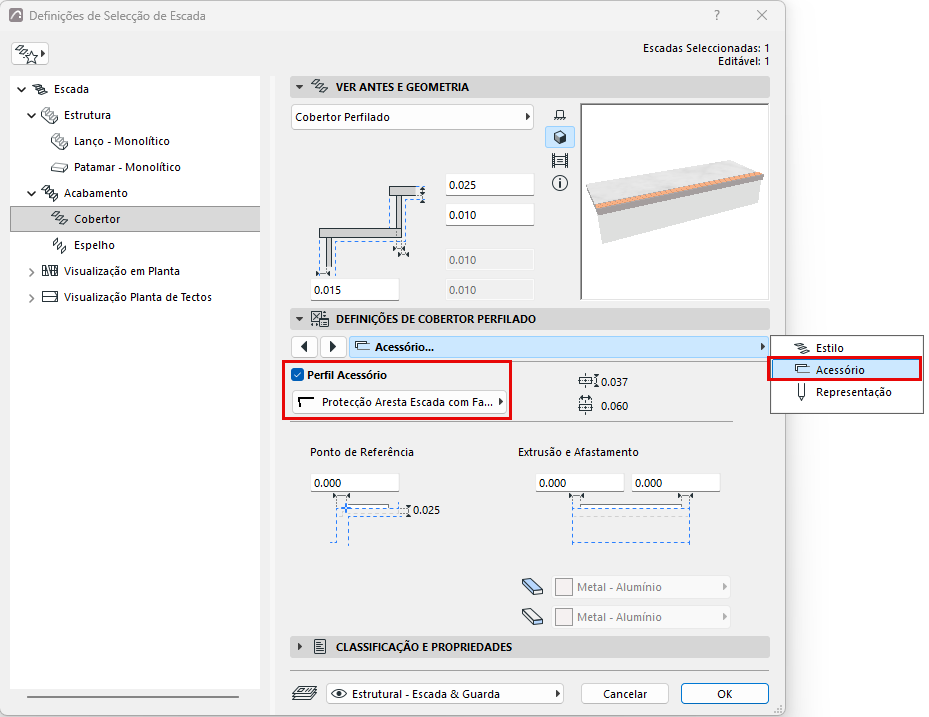929x717 pixels.
Task: Click the layer stack icon near Estrutural
Action: (x=305, y=693)
